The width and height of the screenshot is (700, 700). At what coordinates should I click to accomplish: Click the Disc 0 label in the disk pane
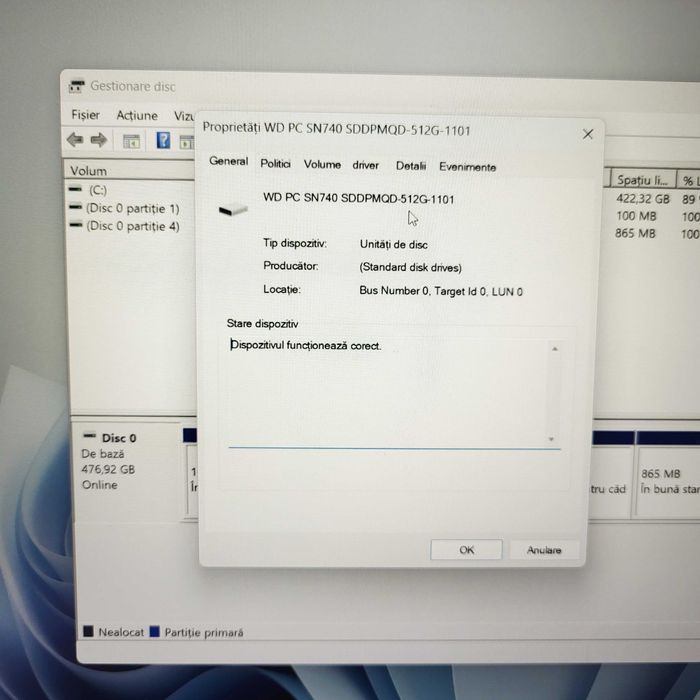pyautogui.click(x=119, y=438)
